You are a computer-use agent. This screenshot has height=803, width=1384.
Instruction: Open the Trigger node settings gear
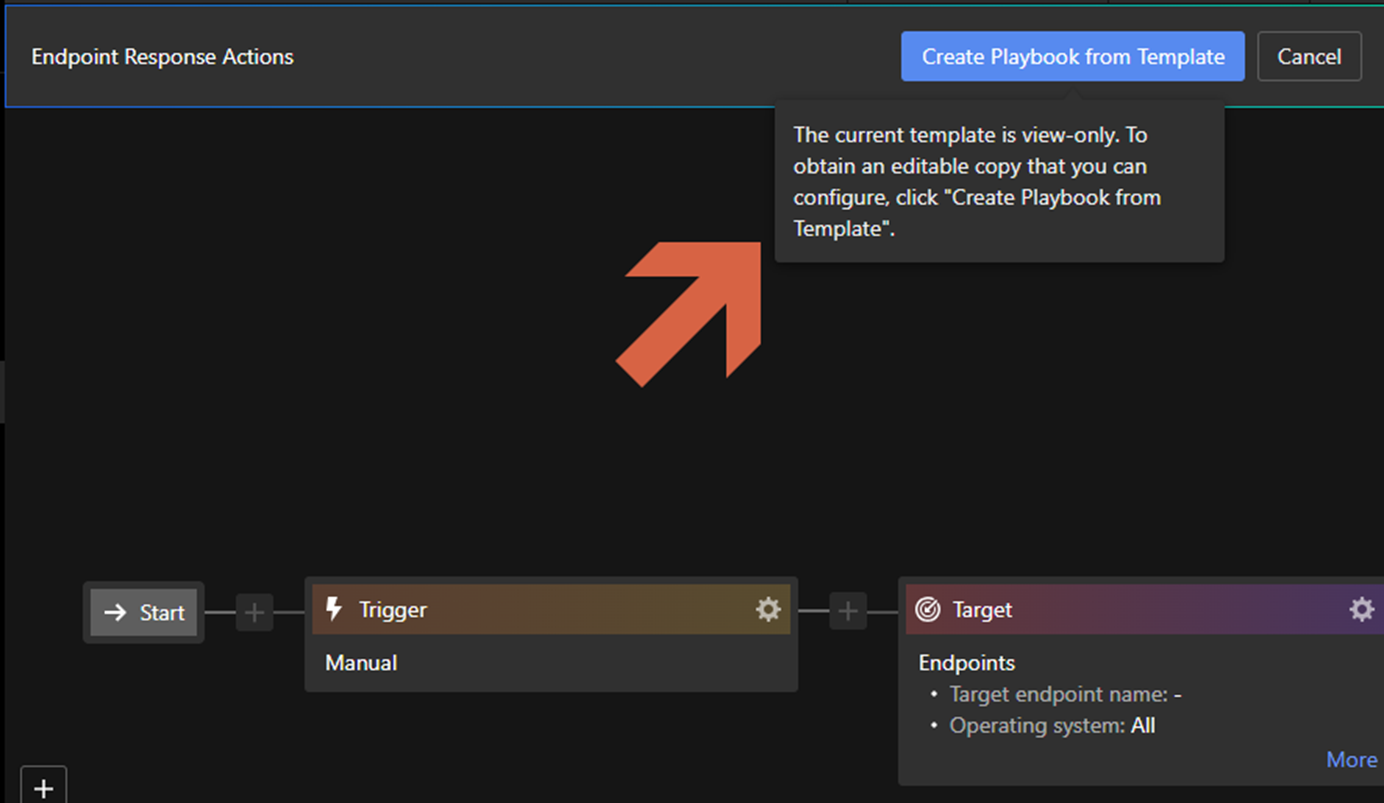coord(768,610)
